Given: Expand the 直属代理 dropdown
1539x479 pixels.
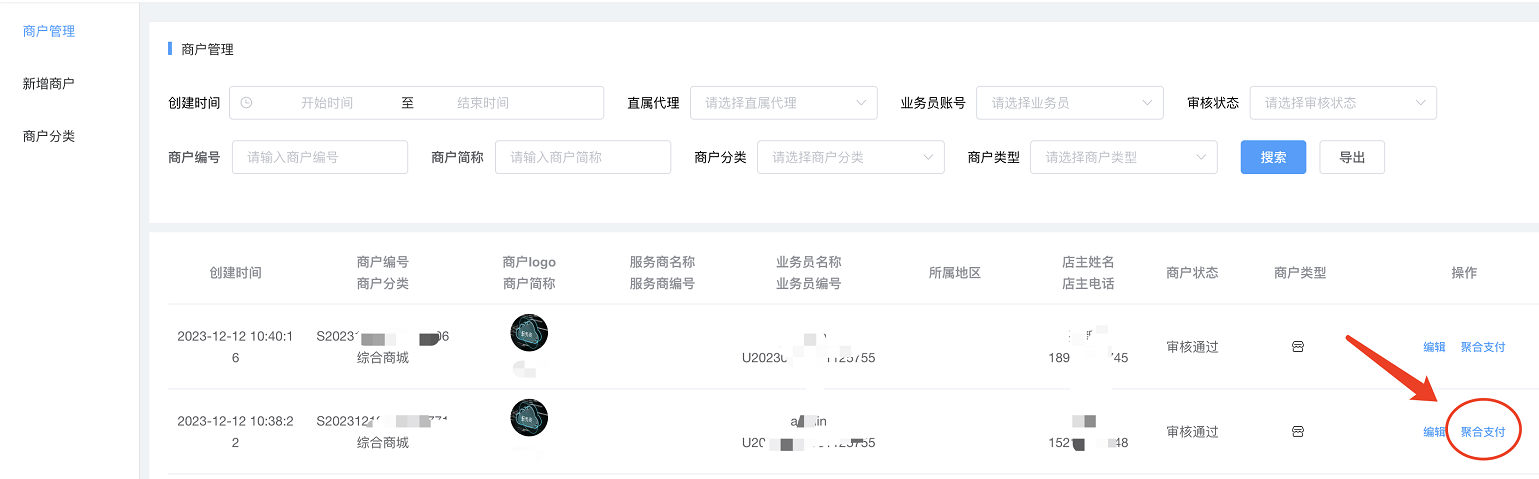Looking at the screenshot, I should coord(783,103).
